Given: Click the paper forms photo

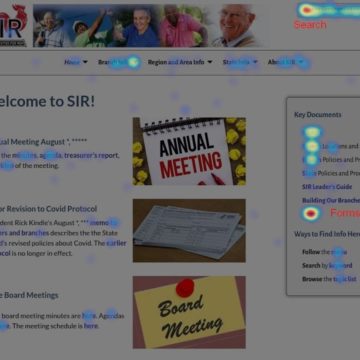Looking at the screenshot, I should (x=189, y=231).
